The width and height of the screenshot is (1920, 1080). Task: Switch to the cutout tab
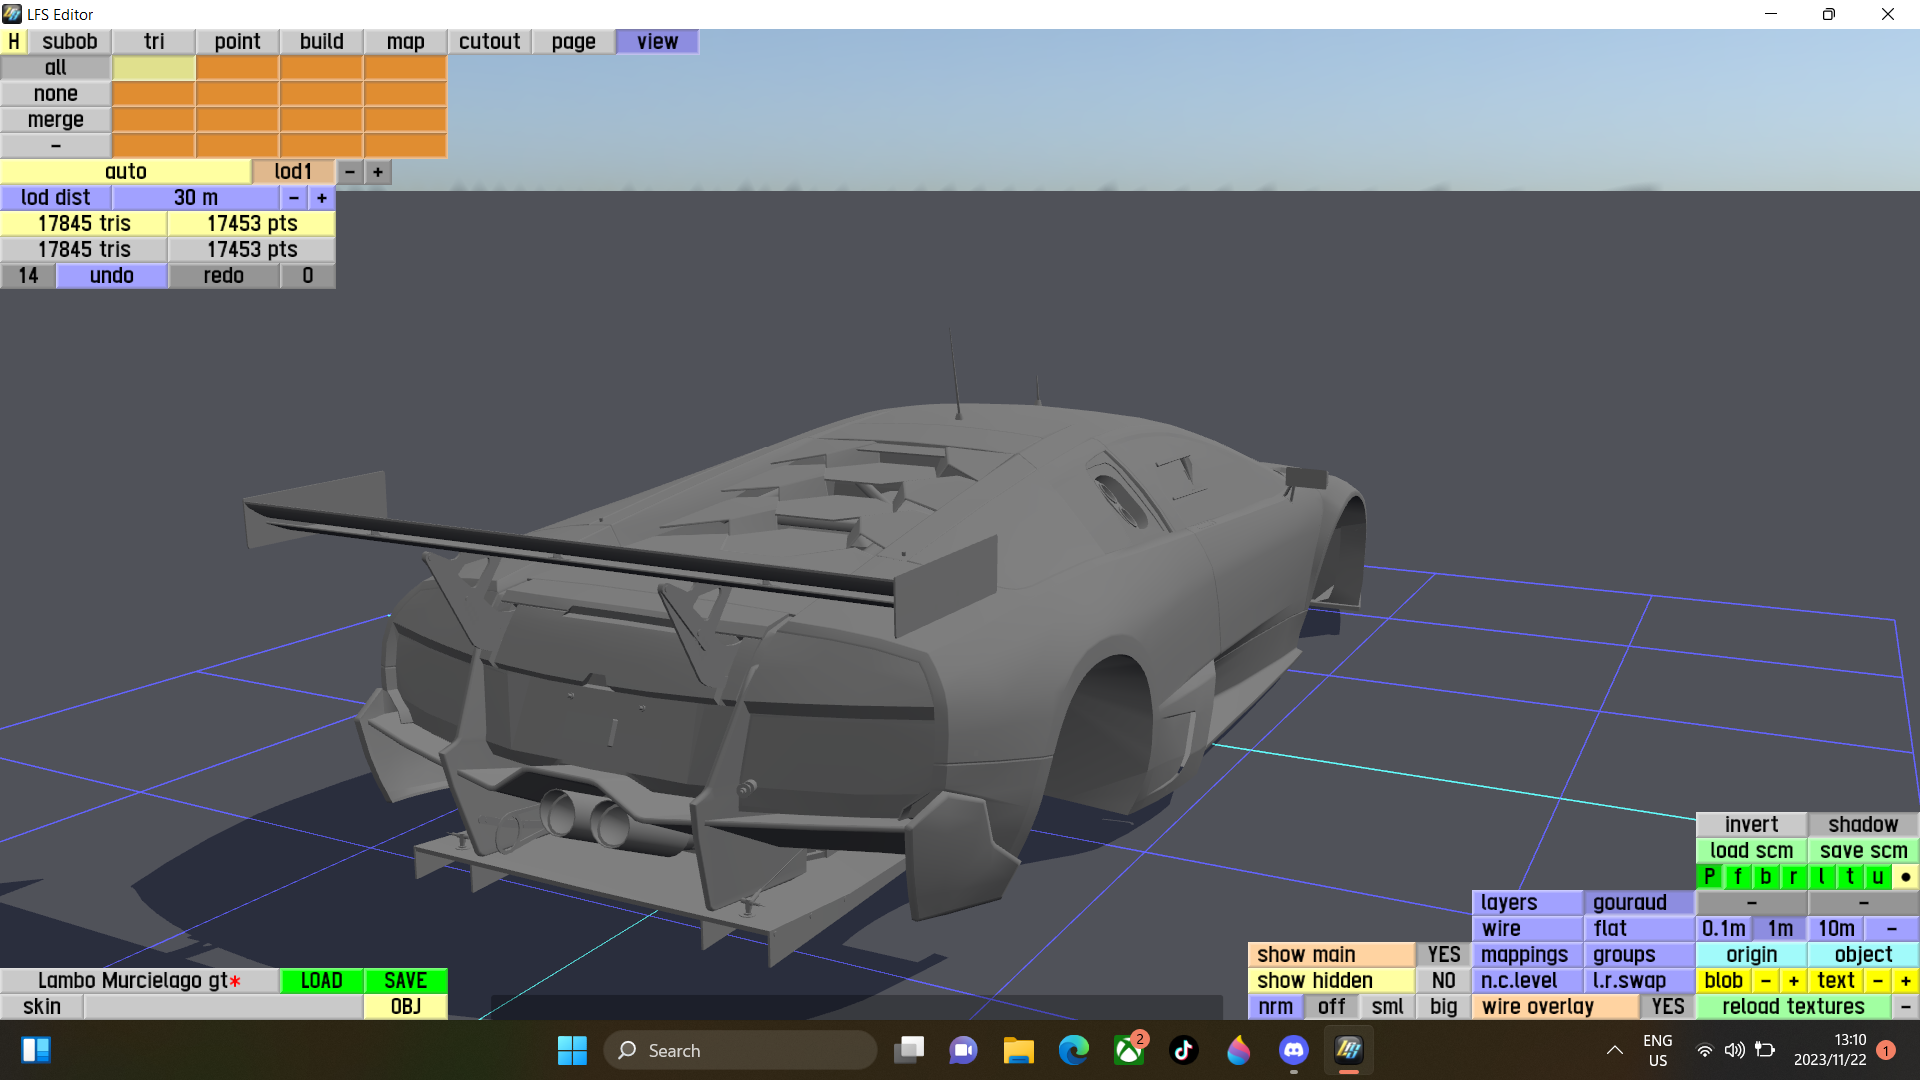pyautogui.click(x=489, y=41)
